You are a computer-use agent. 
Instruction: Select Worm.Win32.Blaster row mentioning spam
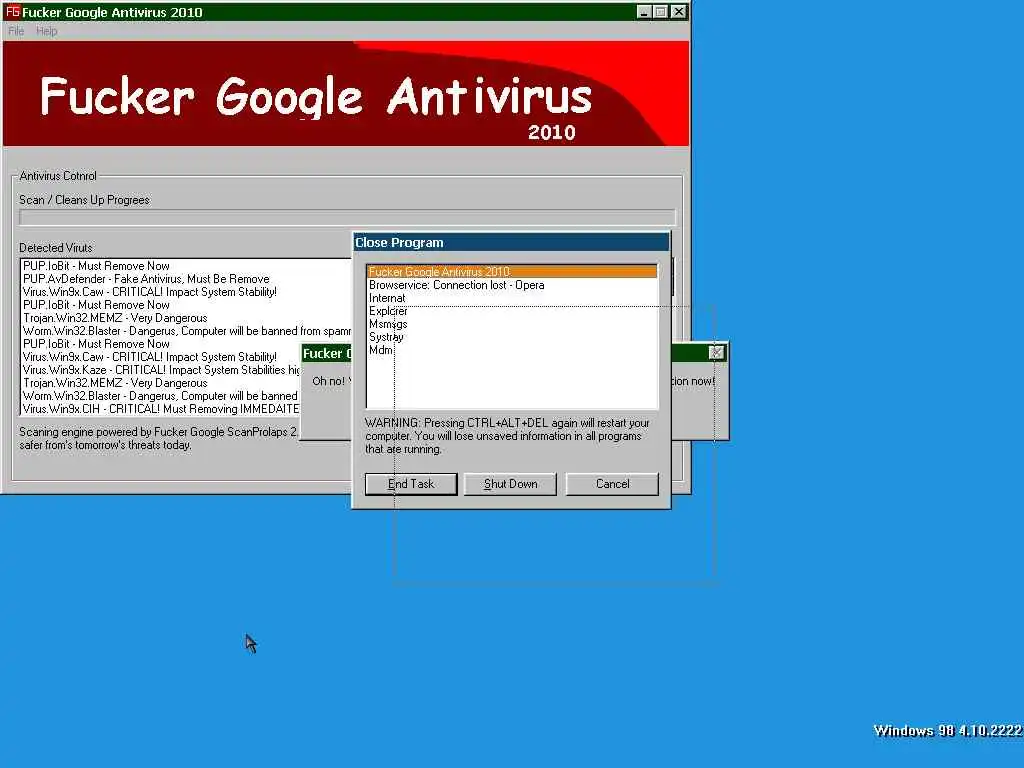pyautogui.click(x=187, y=331)
